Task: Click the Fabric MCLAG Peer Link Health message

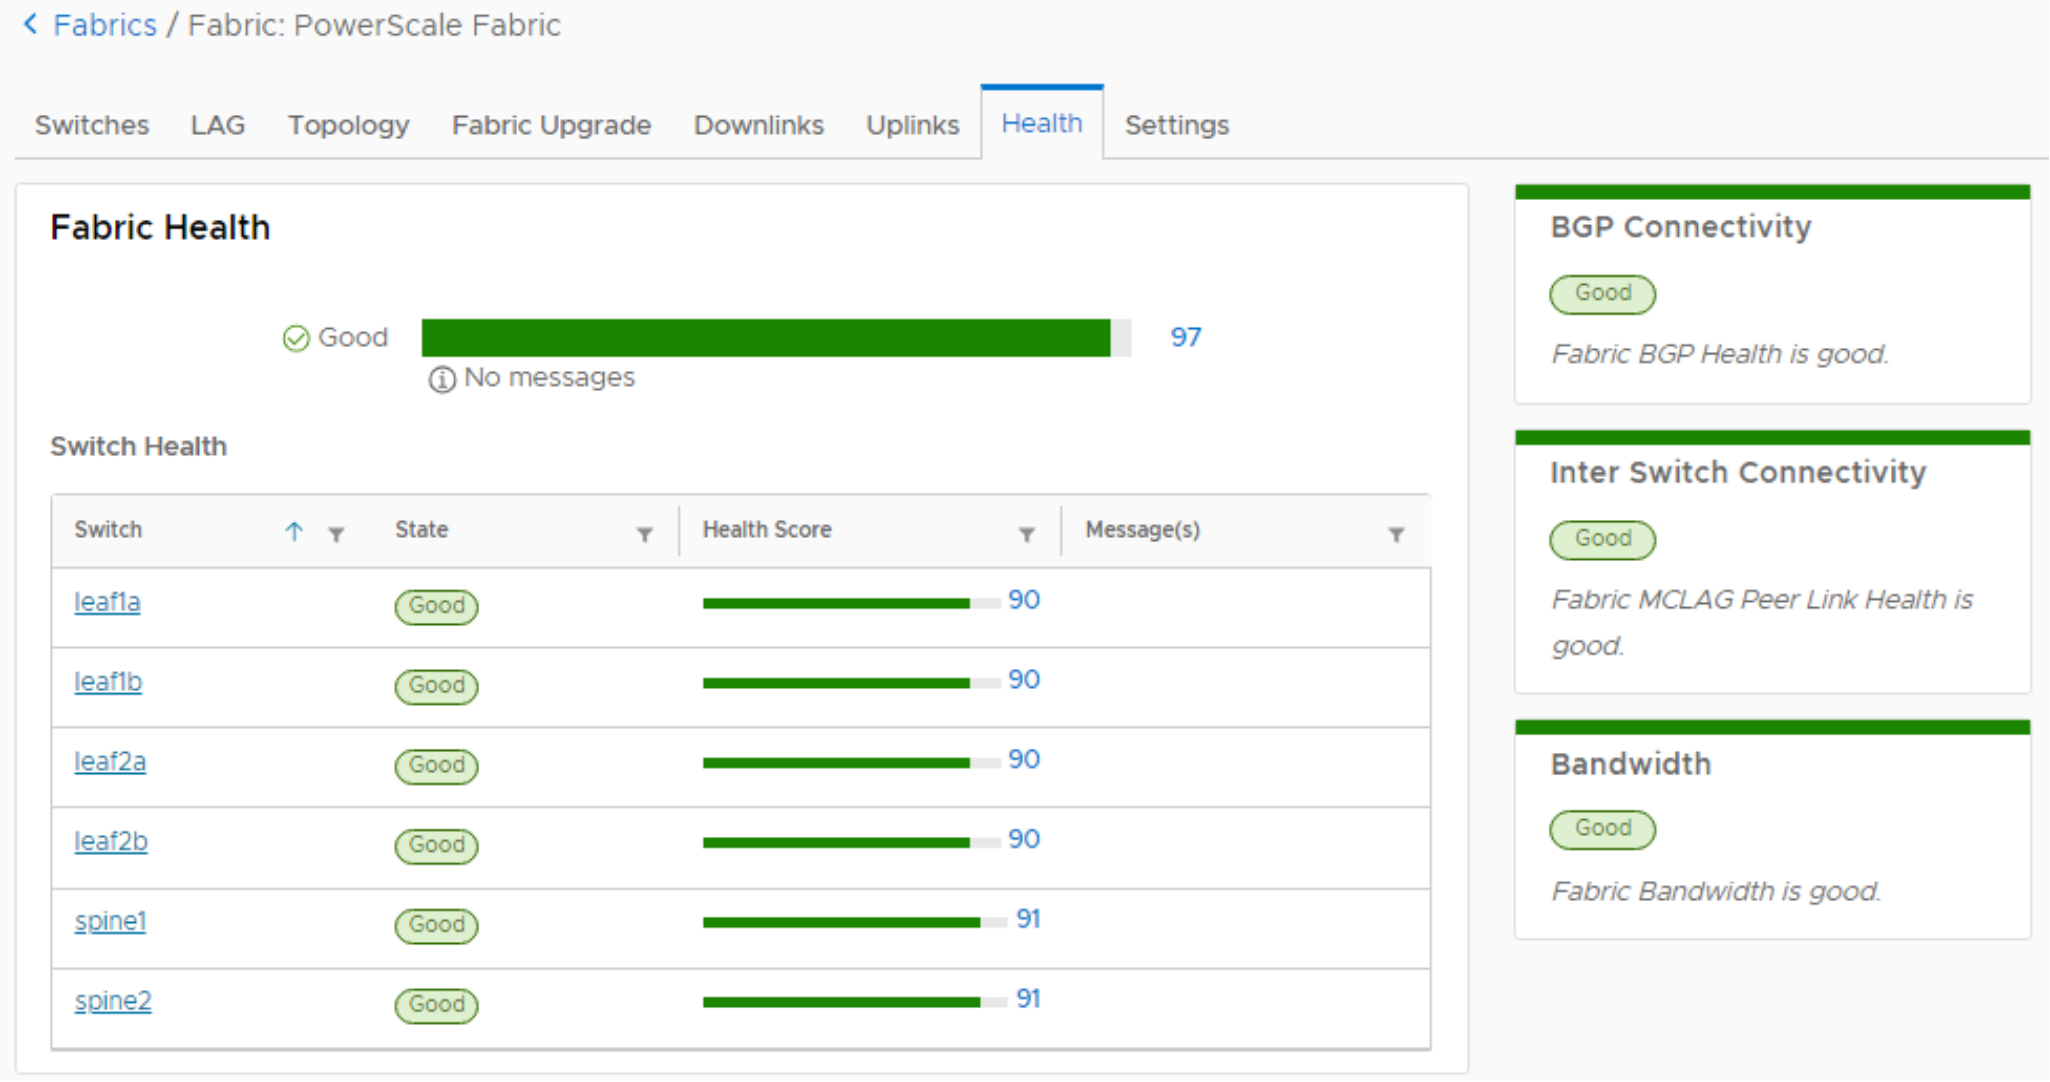Action: (1762, 622)
